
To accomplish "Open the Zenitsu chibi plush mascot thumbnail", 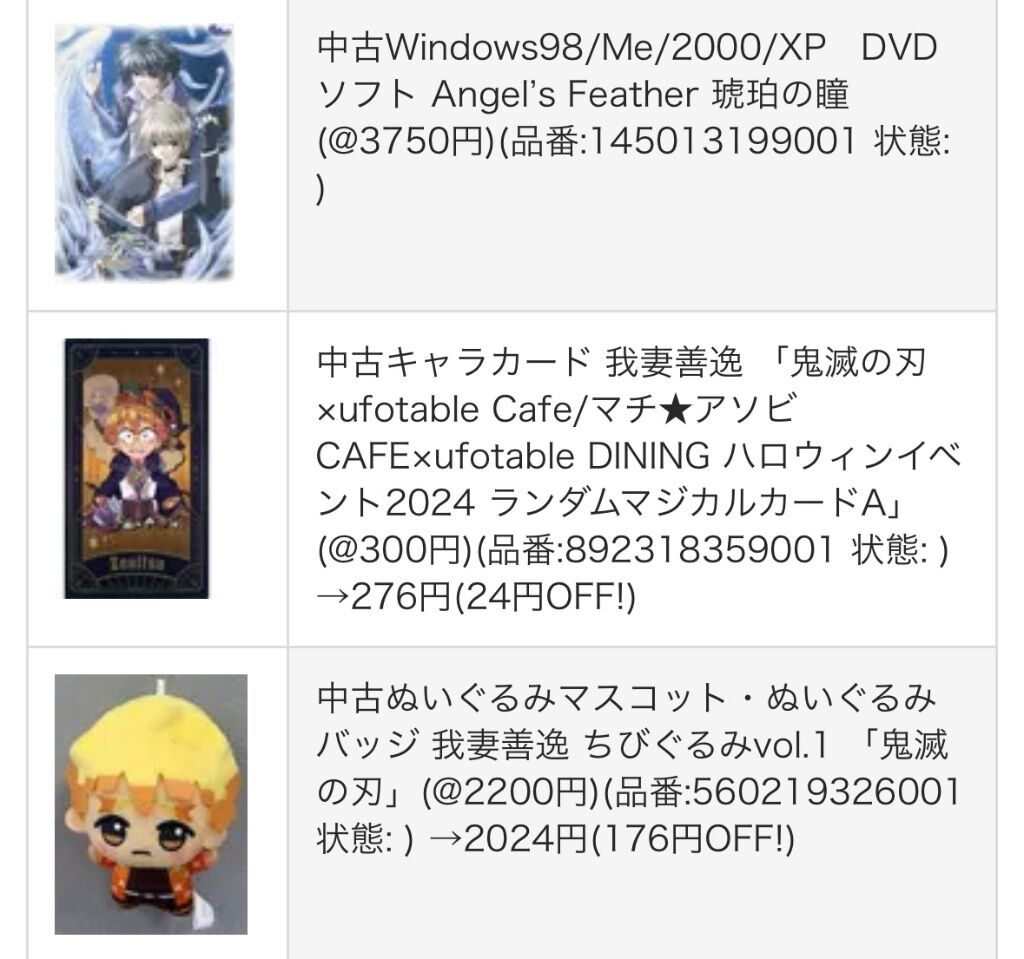I will coord(151,804).
